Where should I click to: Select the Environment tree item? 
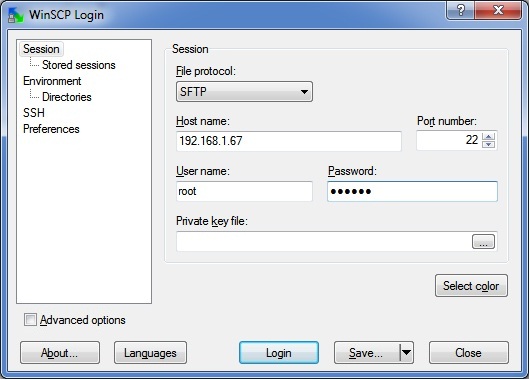tap(52, 81)
